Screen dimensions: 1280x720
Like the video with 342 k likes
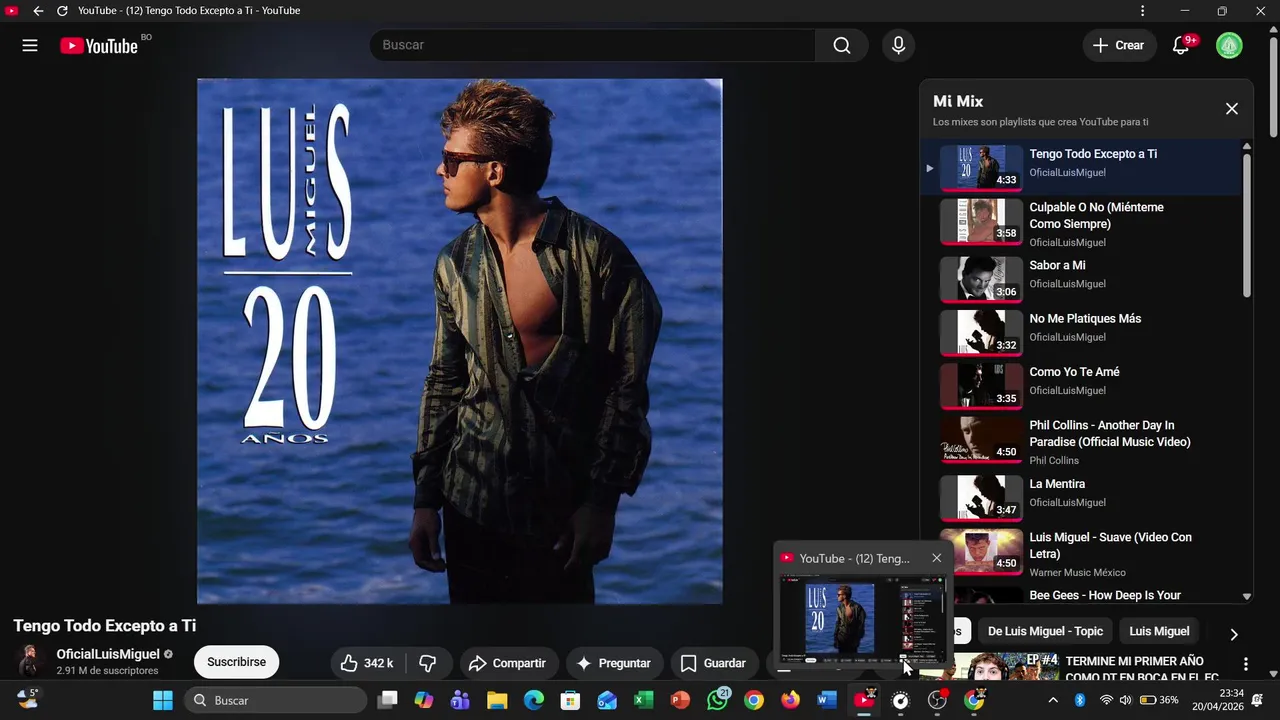[366, 663]
